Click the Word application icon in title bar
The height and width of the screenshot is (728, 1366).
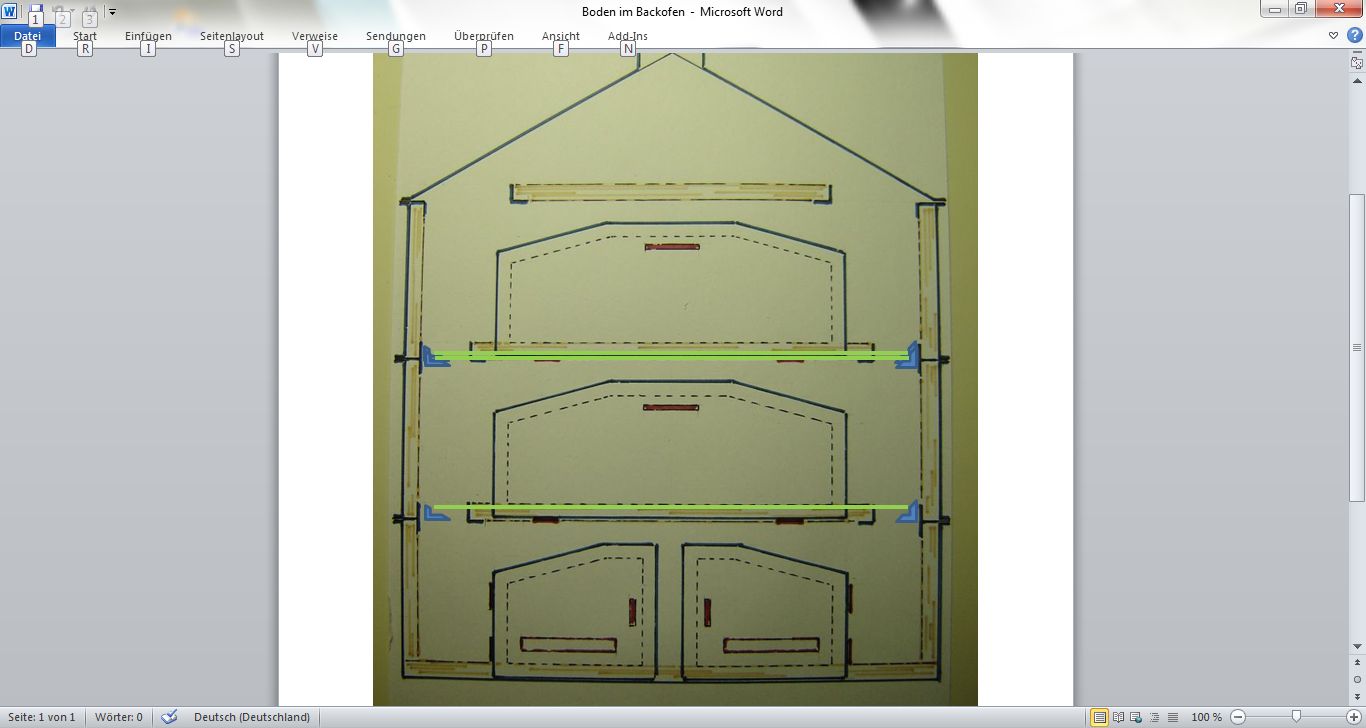click(x=10, y=11)
